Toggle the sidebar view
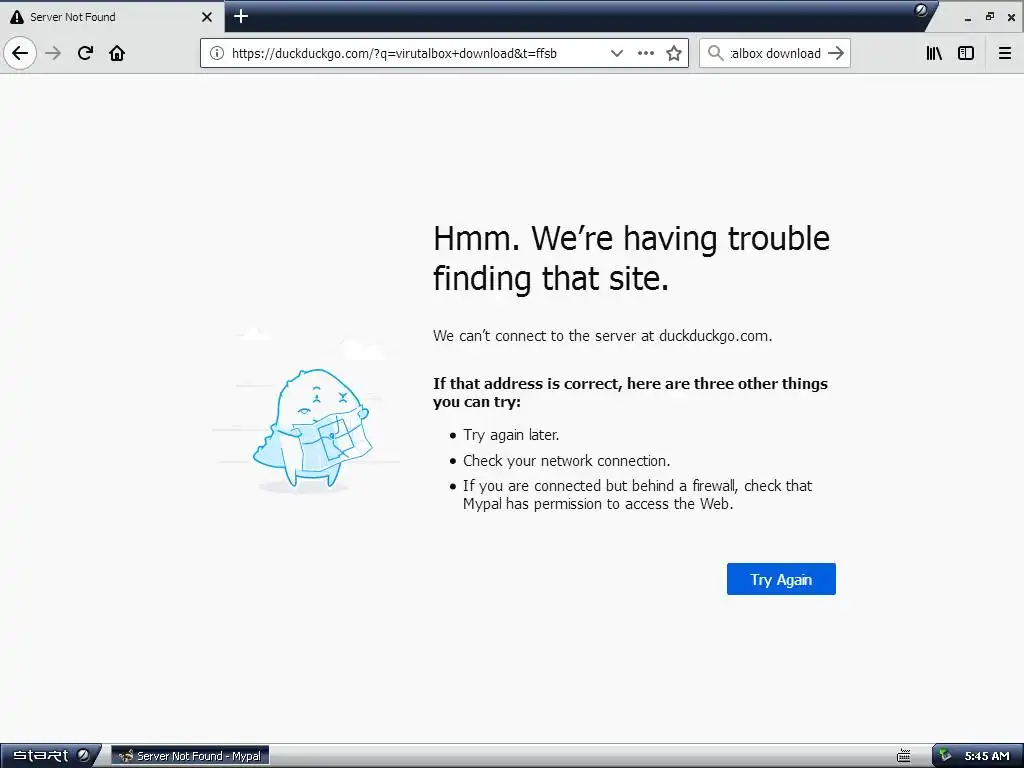 966,53
